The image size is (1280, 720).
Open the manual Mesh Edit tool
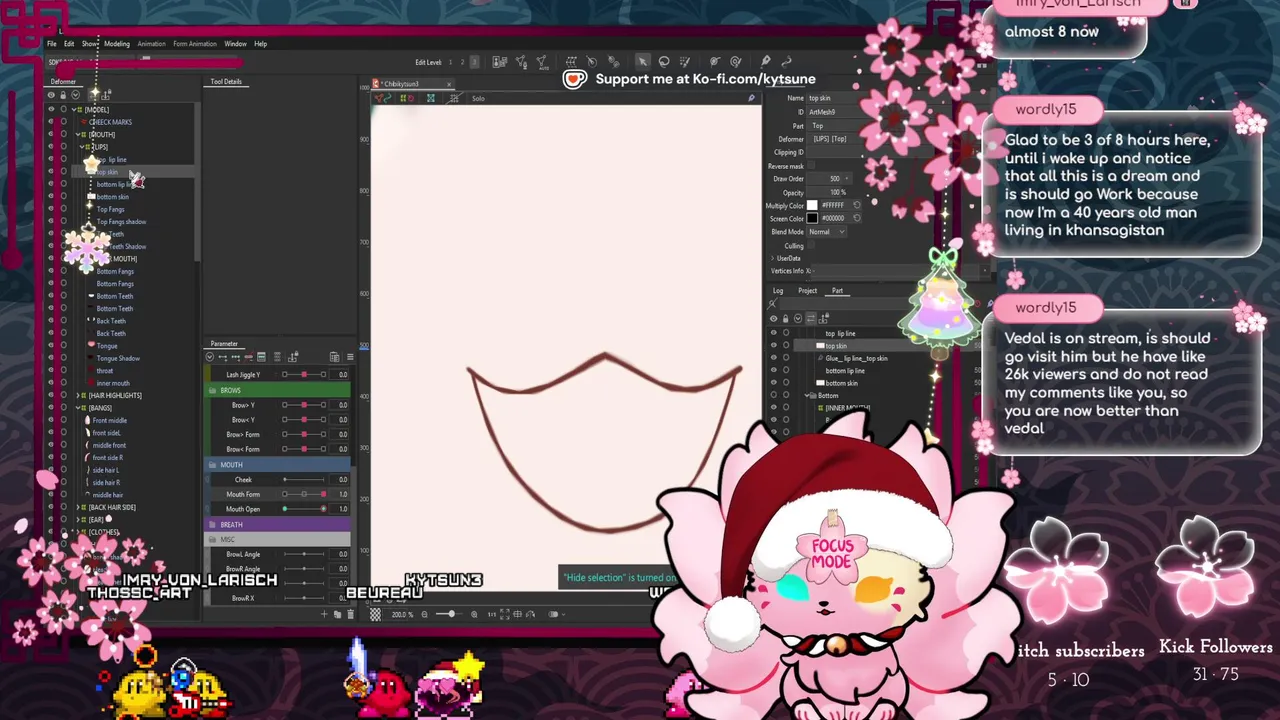(x=521, y=62)
